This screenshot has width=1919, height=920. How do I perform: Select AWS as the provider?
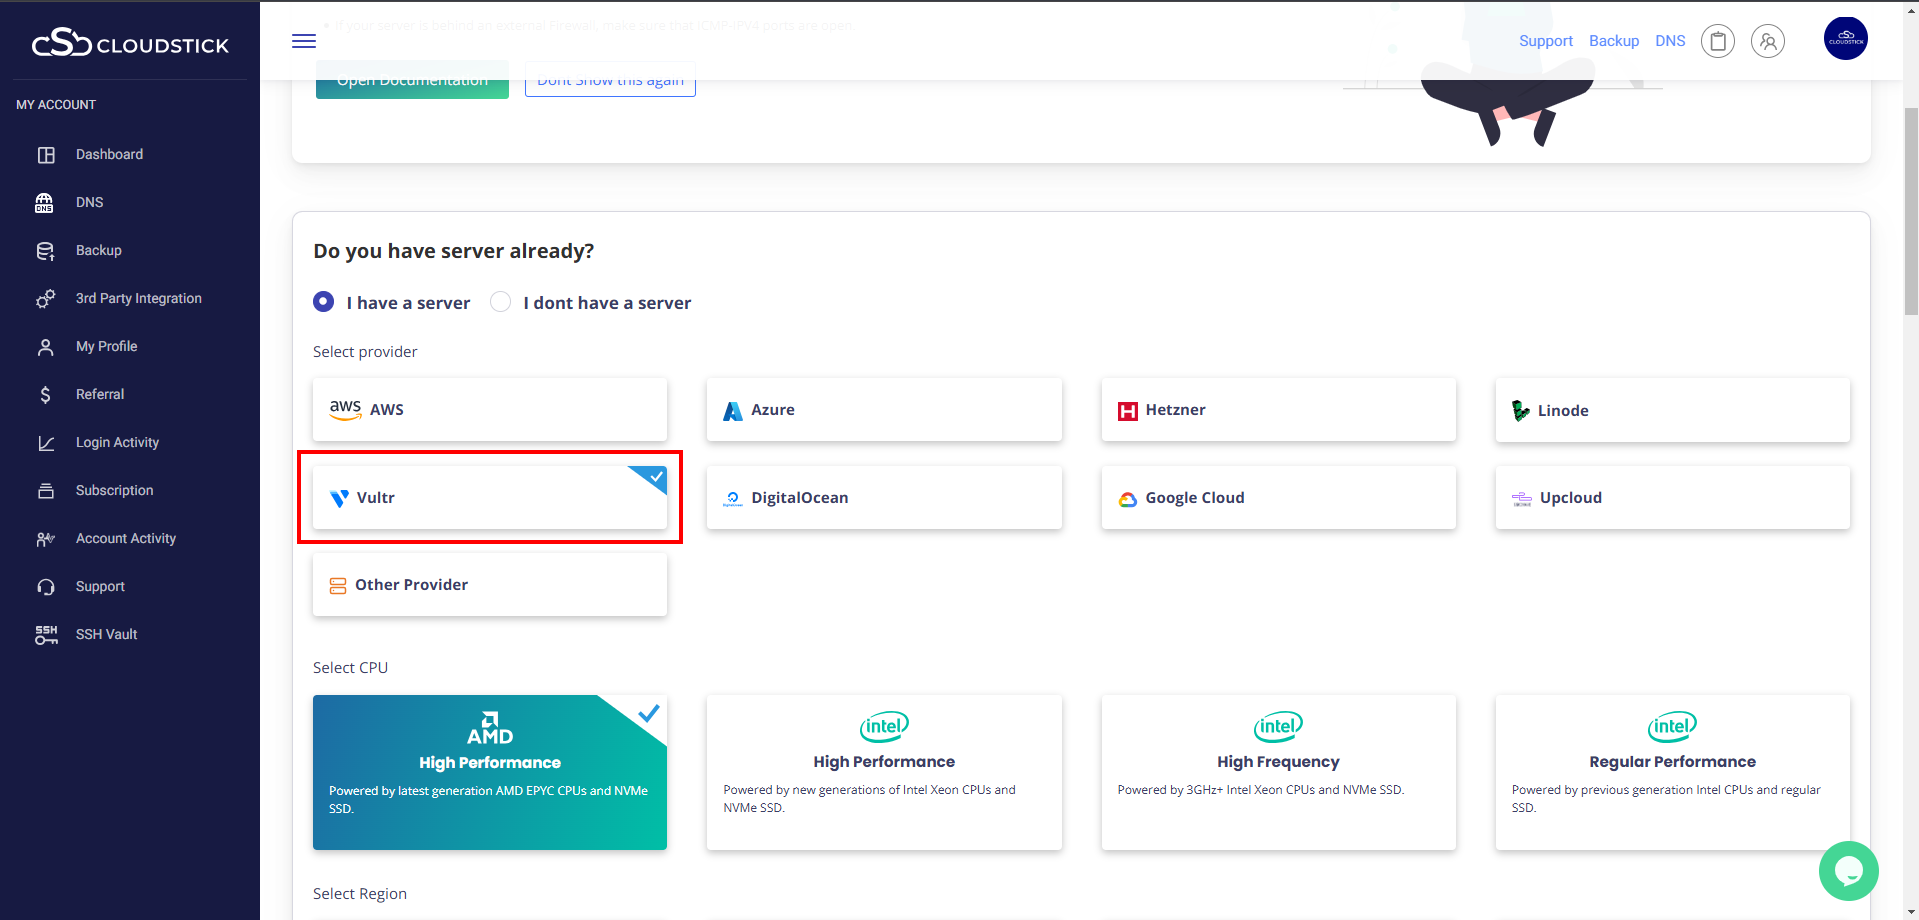[x=489, y=410]
